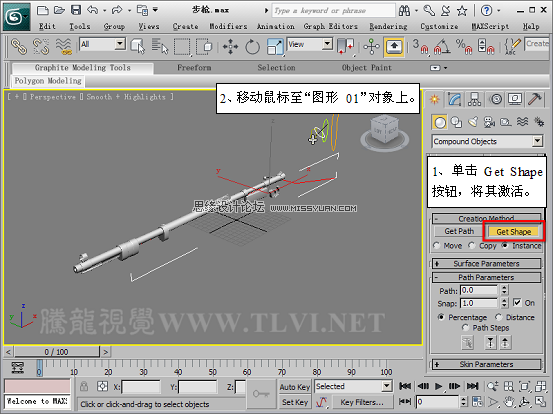
Task: Save the file with floppy icon
Action: pyautogui.click(x=76, y=10)
